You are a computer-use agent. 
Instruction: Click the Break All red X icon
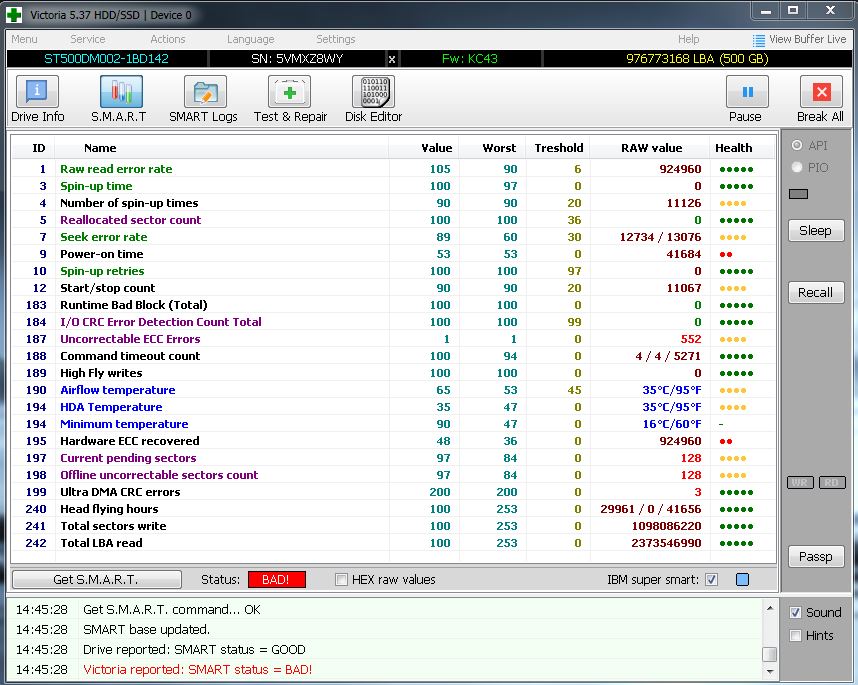[x=821, y=91]
